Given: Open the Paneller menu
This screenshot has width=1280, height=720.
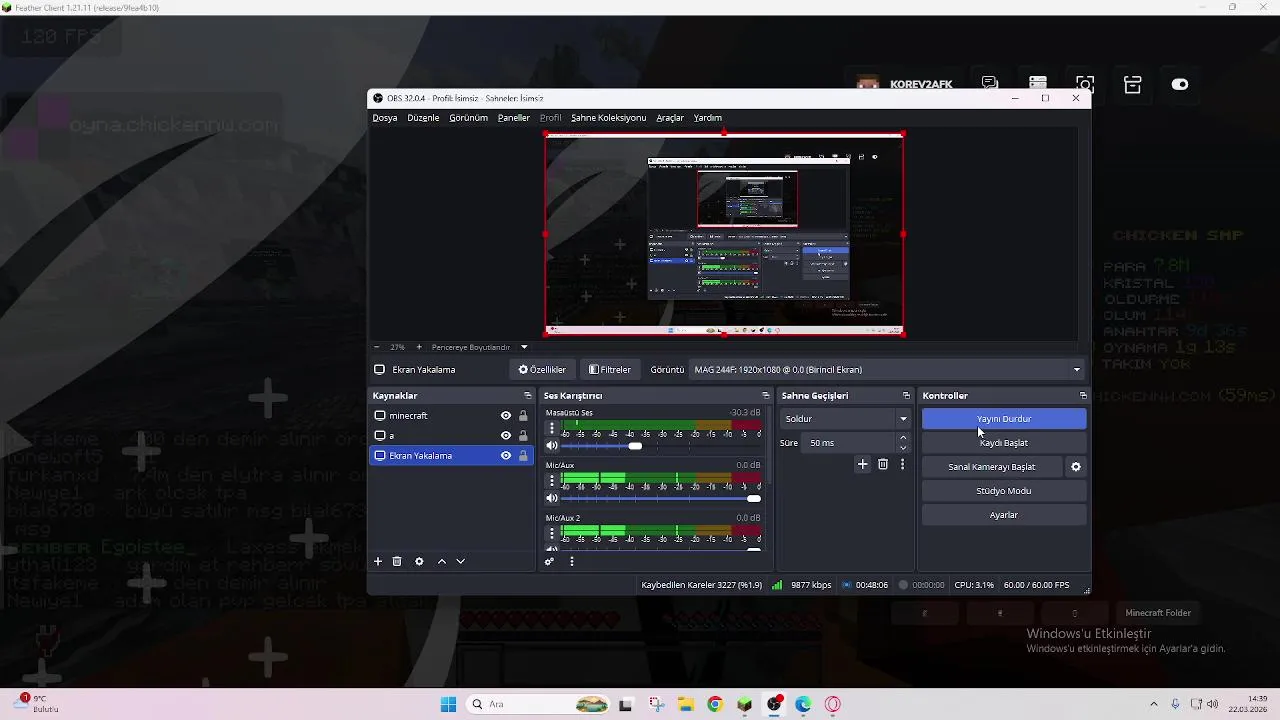Looking at the screenshot, I should tap(514, 118).
